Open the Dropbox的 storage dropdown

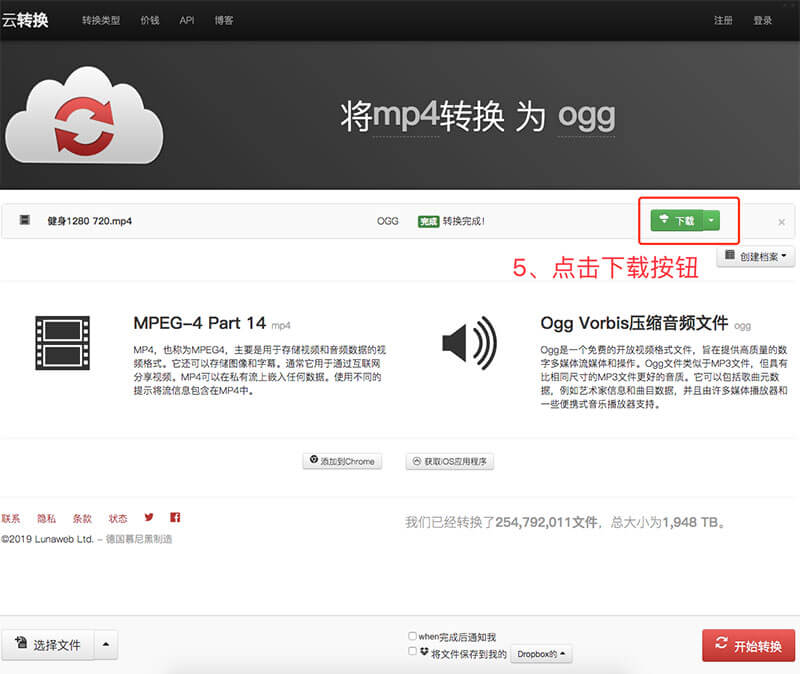click(x=541, y=654)
